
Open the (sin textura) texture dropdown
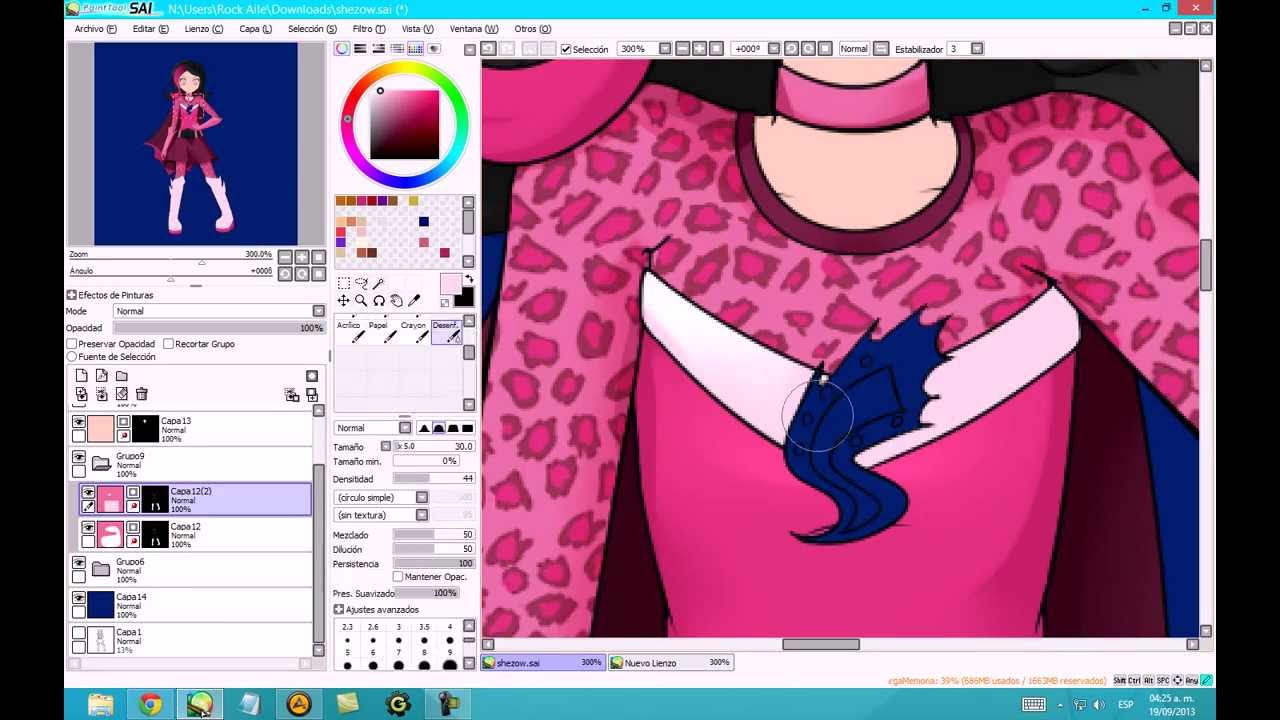pos(382,515)
